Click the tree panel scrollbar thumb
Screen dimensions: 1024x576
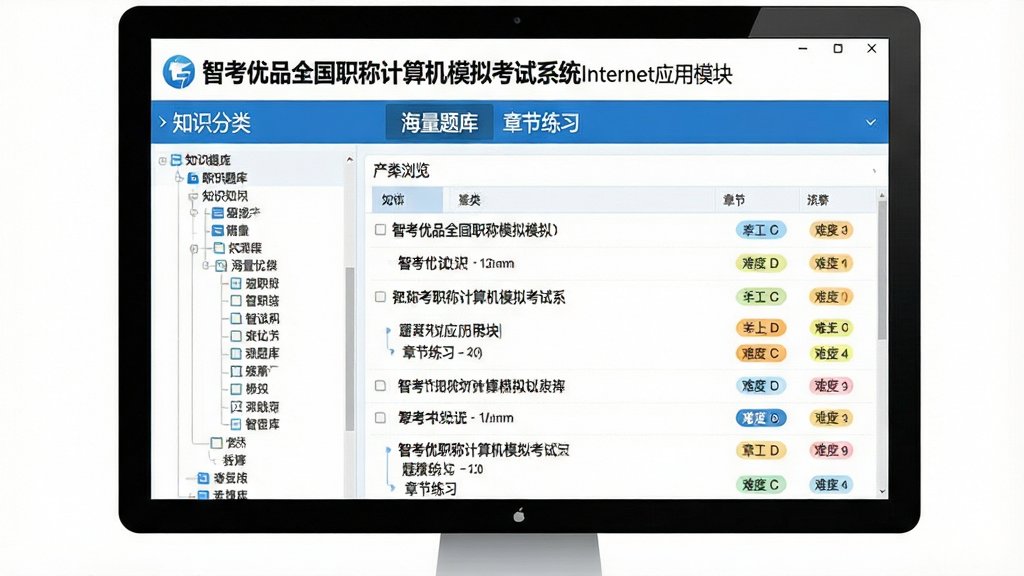(x=349, y=349)
